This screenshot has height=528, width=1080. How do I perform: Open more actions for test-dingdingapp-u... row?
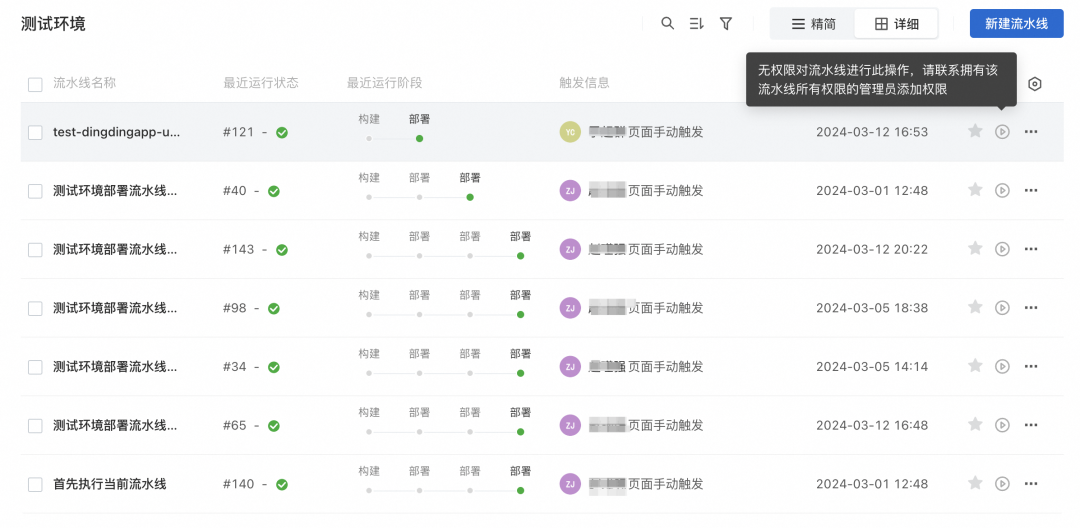(1031, 131)
